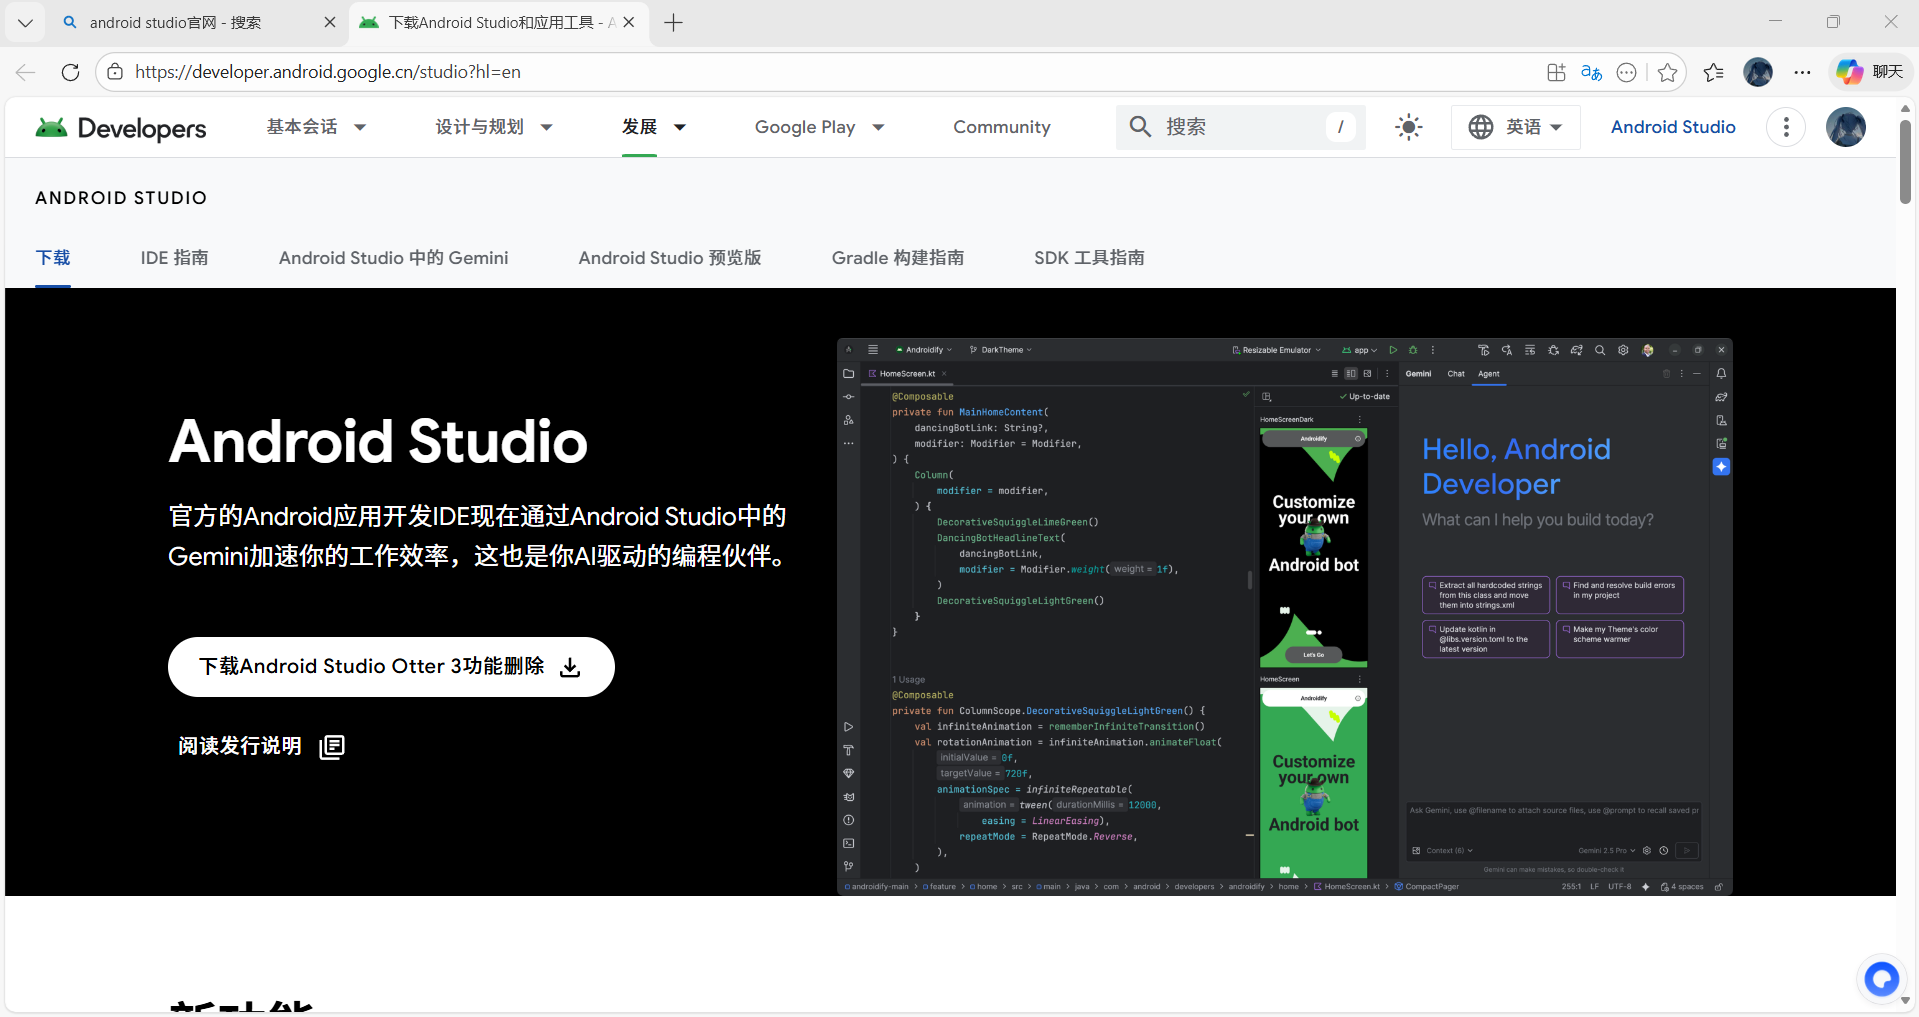
Task: Click 下载Android Studio Otter download button
Action: 391,667
